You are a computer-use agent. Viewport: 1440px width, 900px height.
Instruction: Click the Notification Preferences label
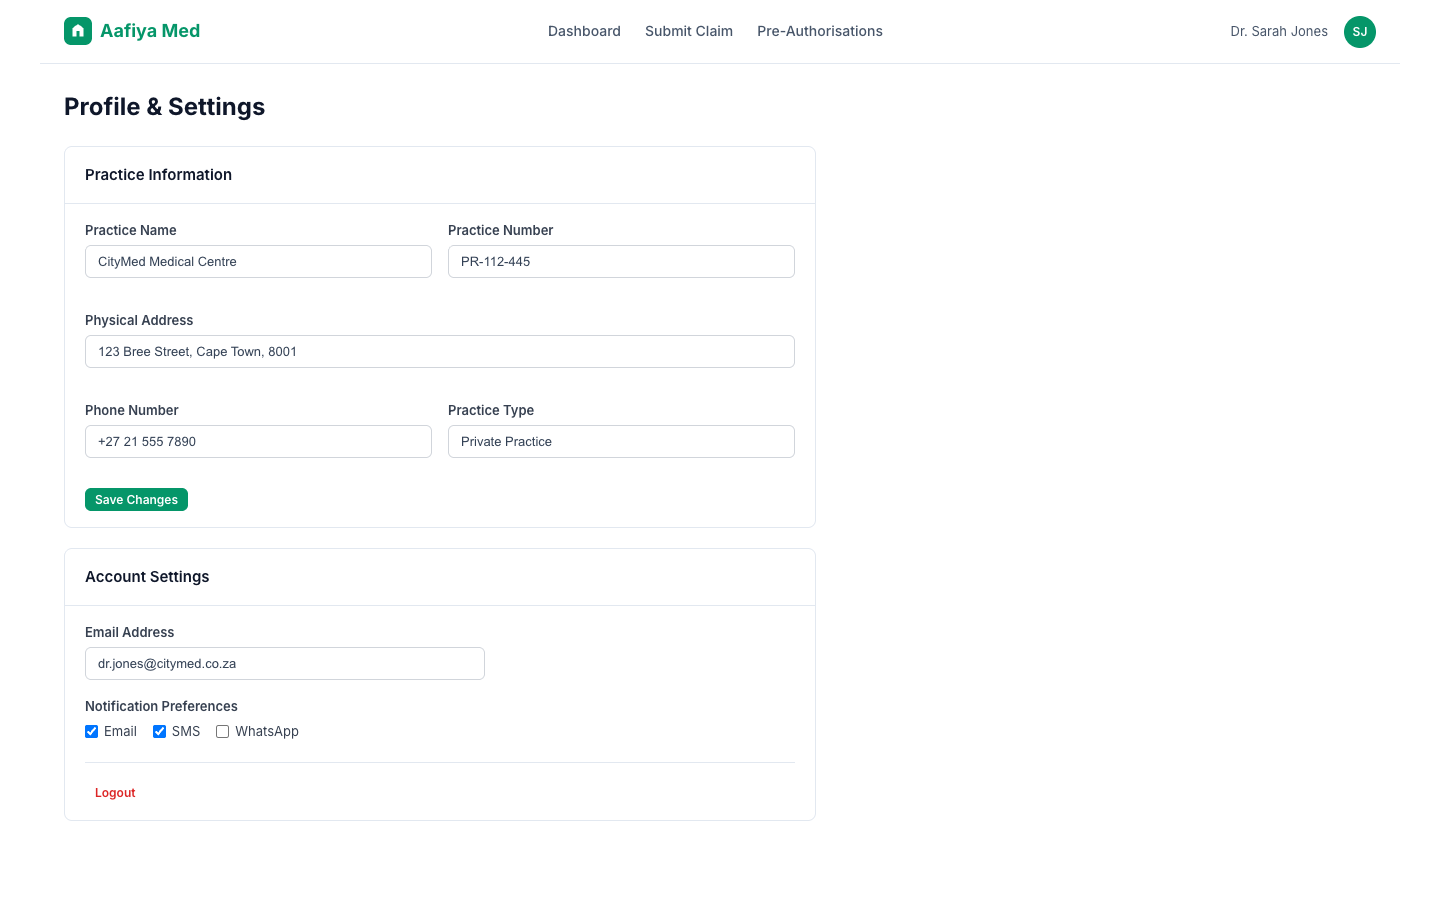tap(161, 706)
